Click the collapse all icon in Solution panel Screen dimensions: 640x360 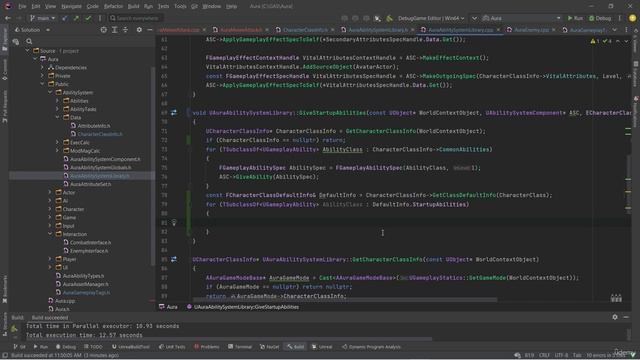click(126, 30)
